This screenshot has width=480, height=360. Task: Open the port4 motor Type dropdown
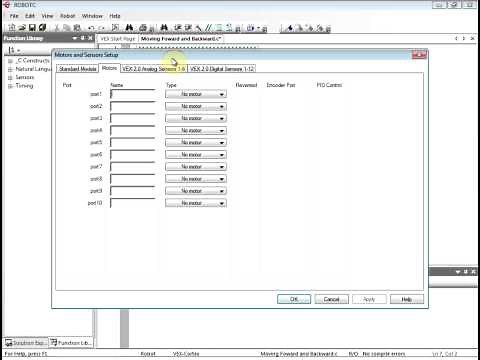coord(196,131)
